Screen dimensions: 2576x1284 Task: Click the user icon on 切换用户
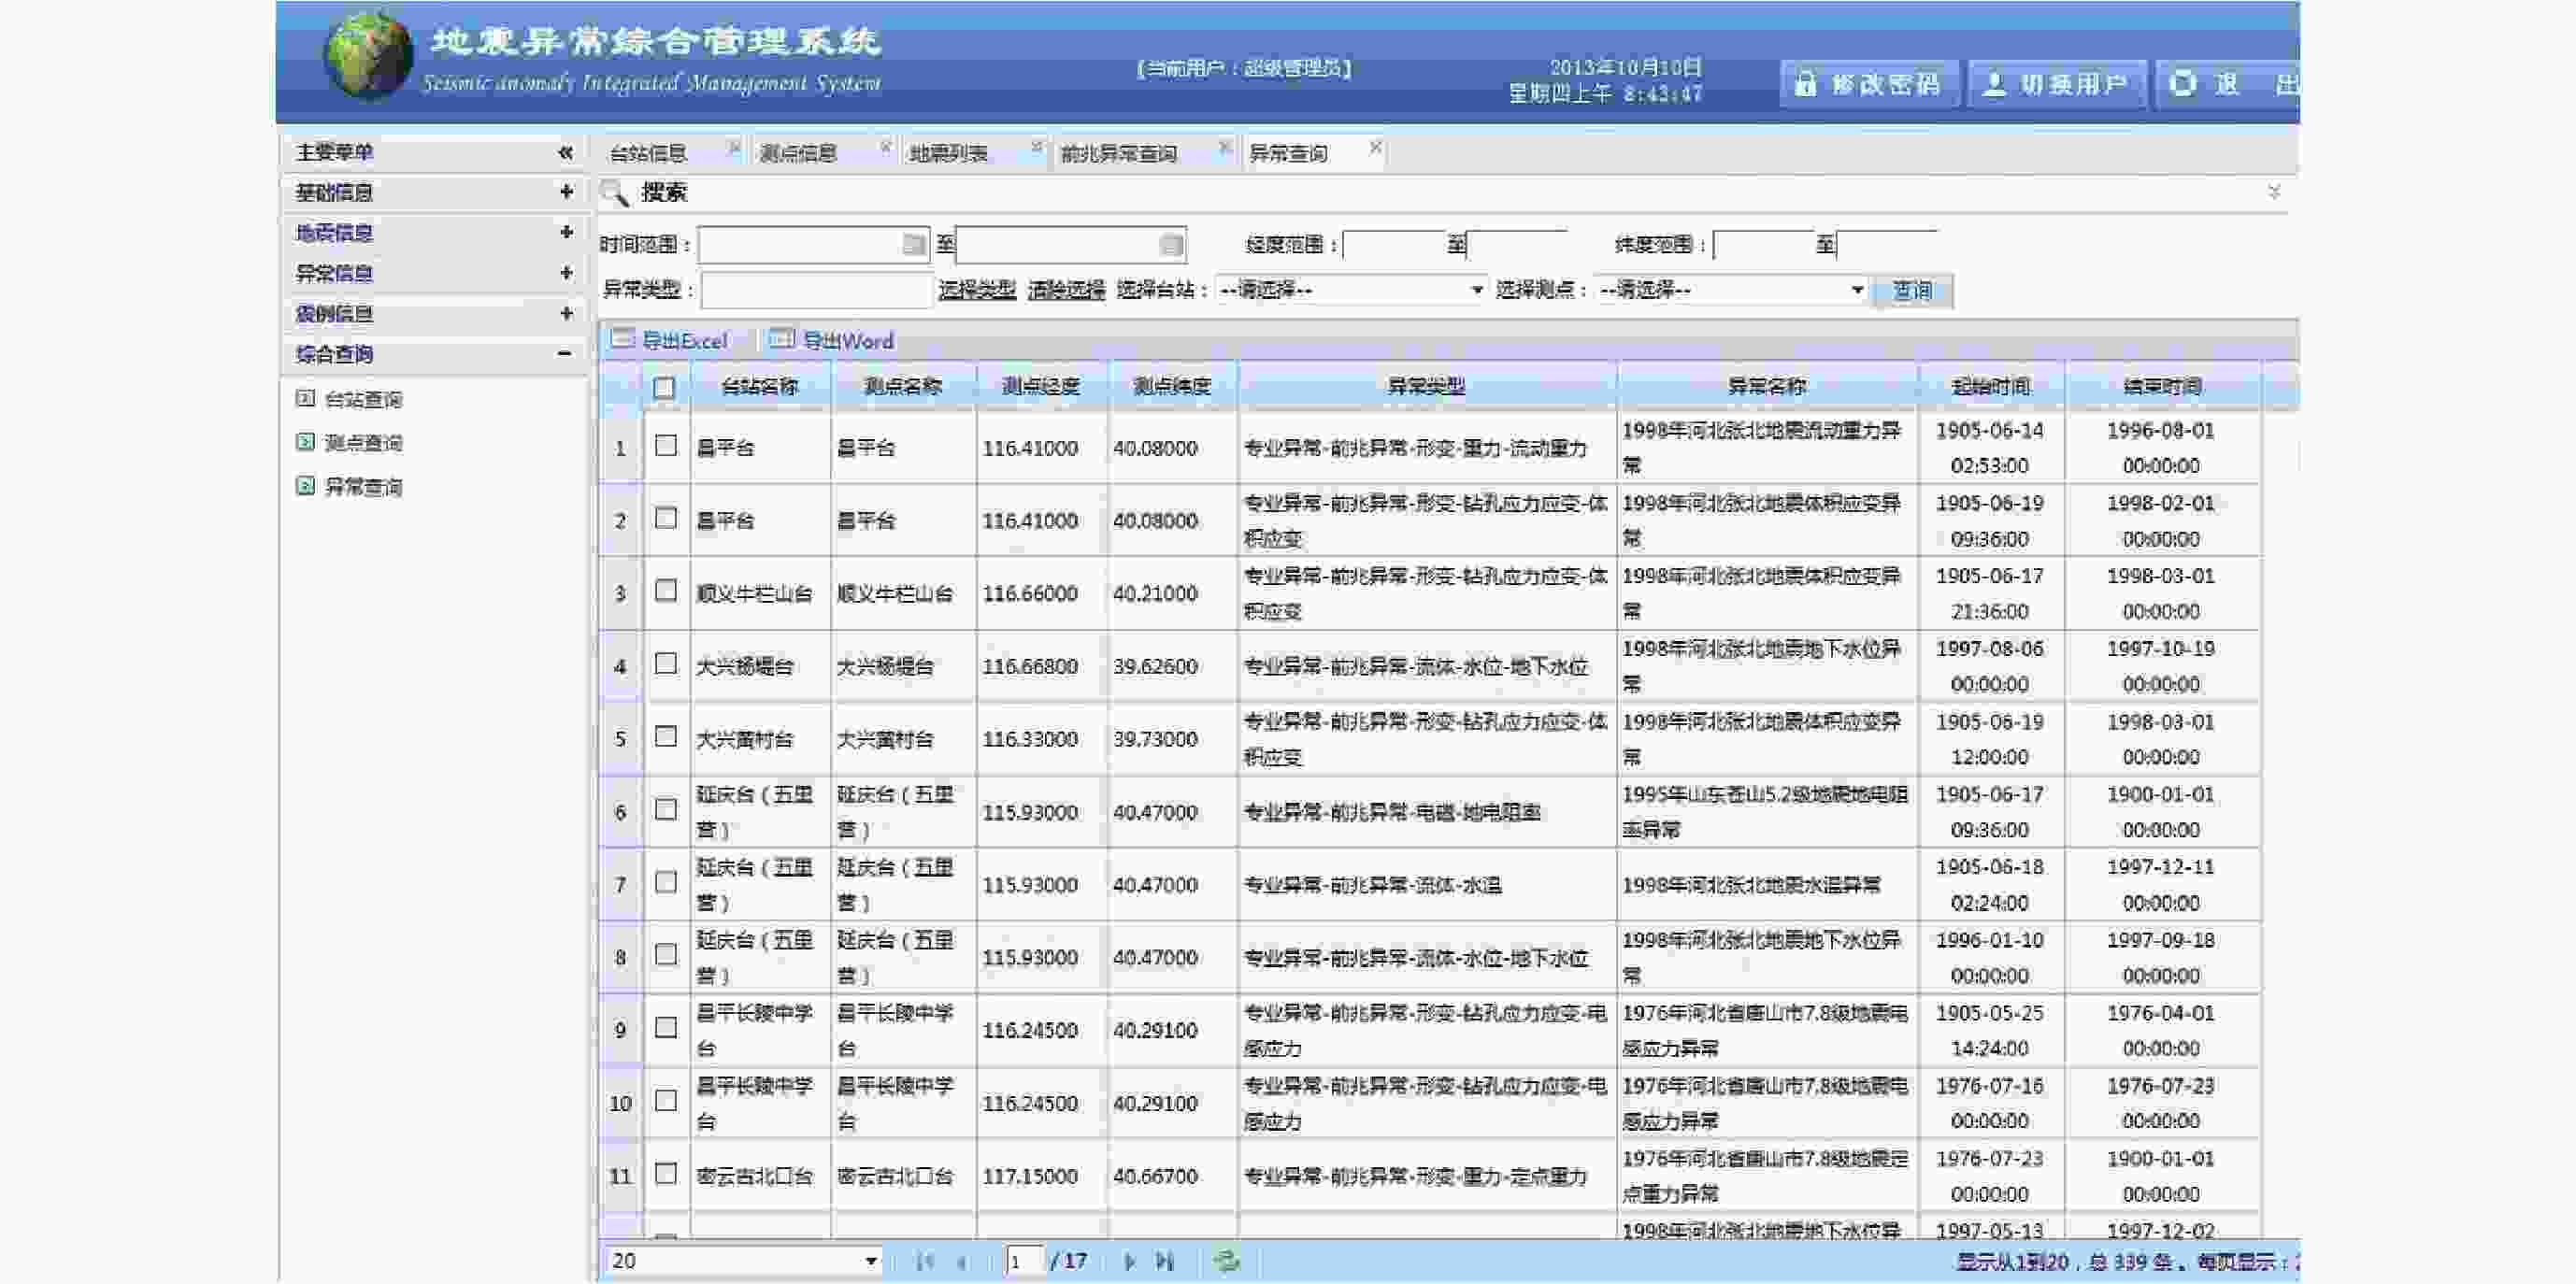1996,84
